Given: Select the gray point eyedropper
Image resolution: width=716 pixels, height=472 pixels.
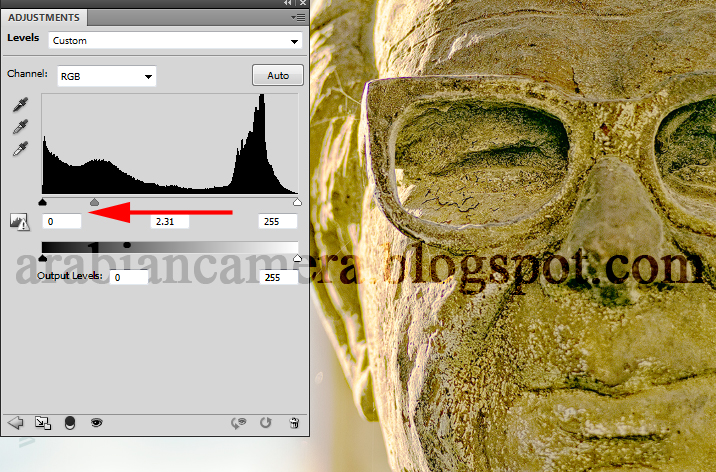Looking at the screenshot, I should (20, 126).
